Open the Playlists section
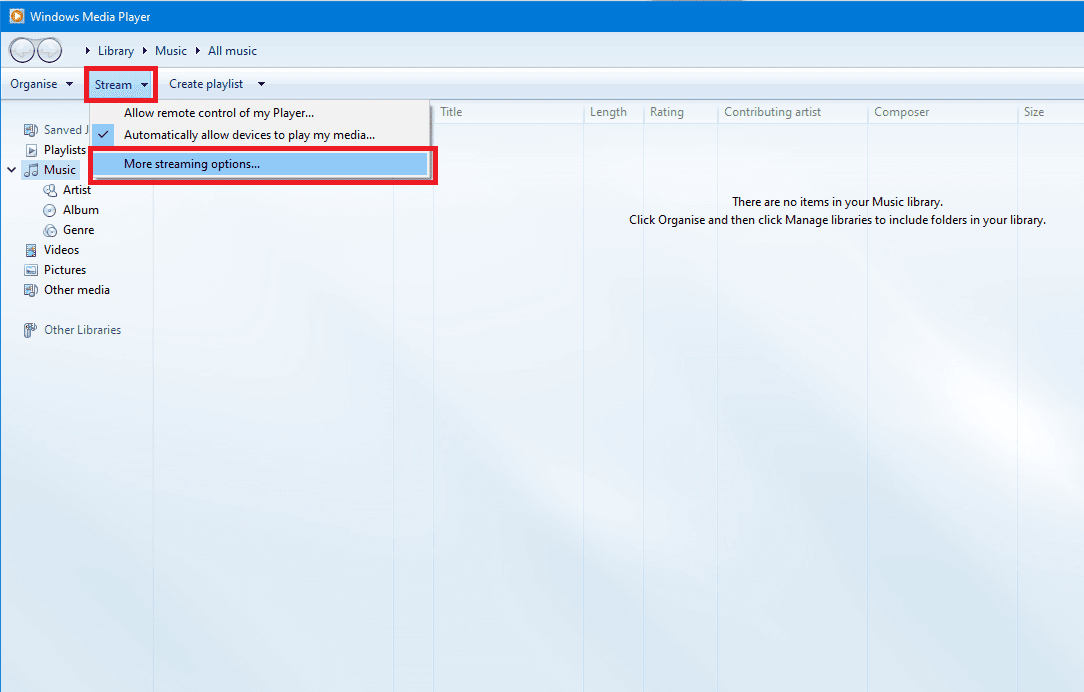 [x=61, y=149]
